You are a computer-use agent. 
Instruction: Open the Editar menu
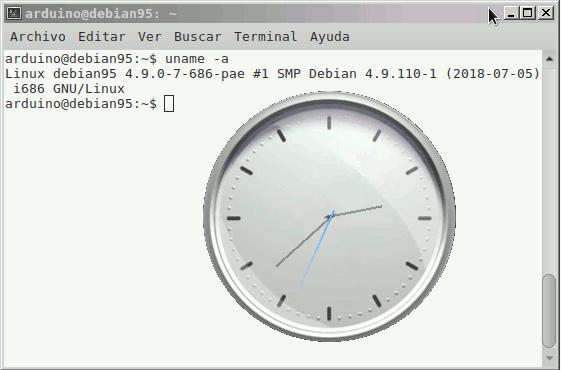click(x=102, y=36)
